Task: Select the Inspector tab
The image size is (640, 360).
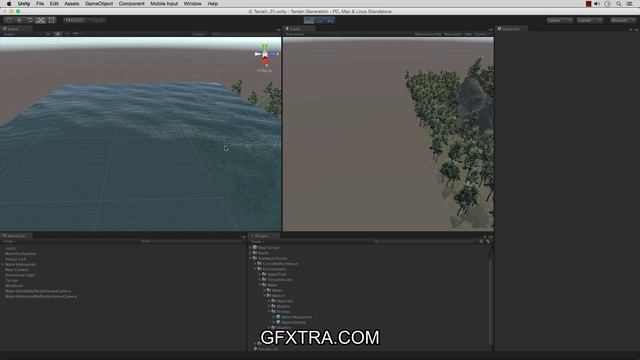Action: click(x=511, y=29)
